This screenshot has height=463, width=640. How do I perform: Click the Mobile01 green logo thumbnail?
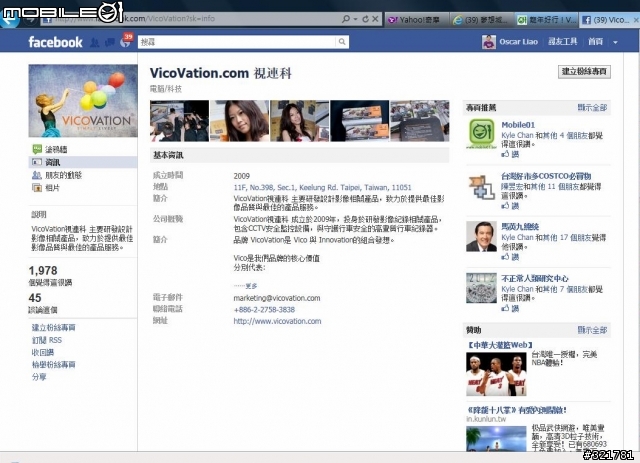tap(481, 133)
